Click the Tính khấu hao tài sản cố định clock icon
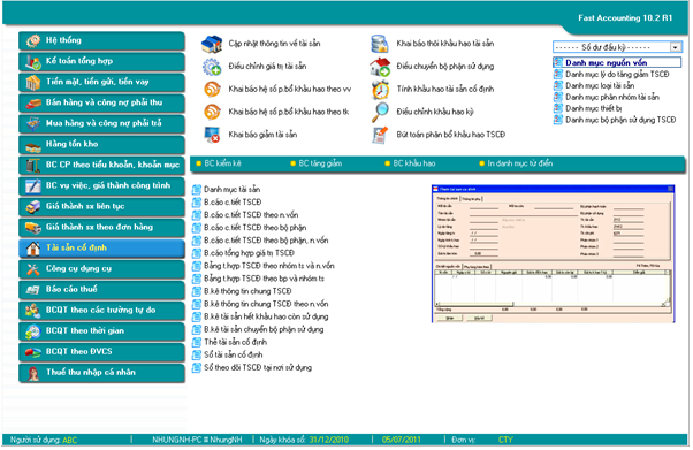Viewport: 693px width, 450px height. 380,90
